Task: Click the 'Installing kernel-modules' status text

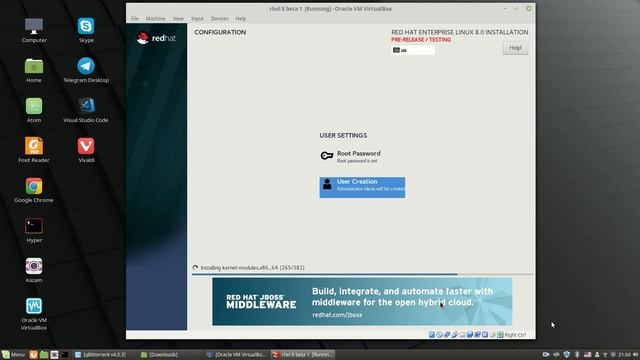Action: tap(252, 268)
